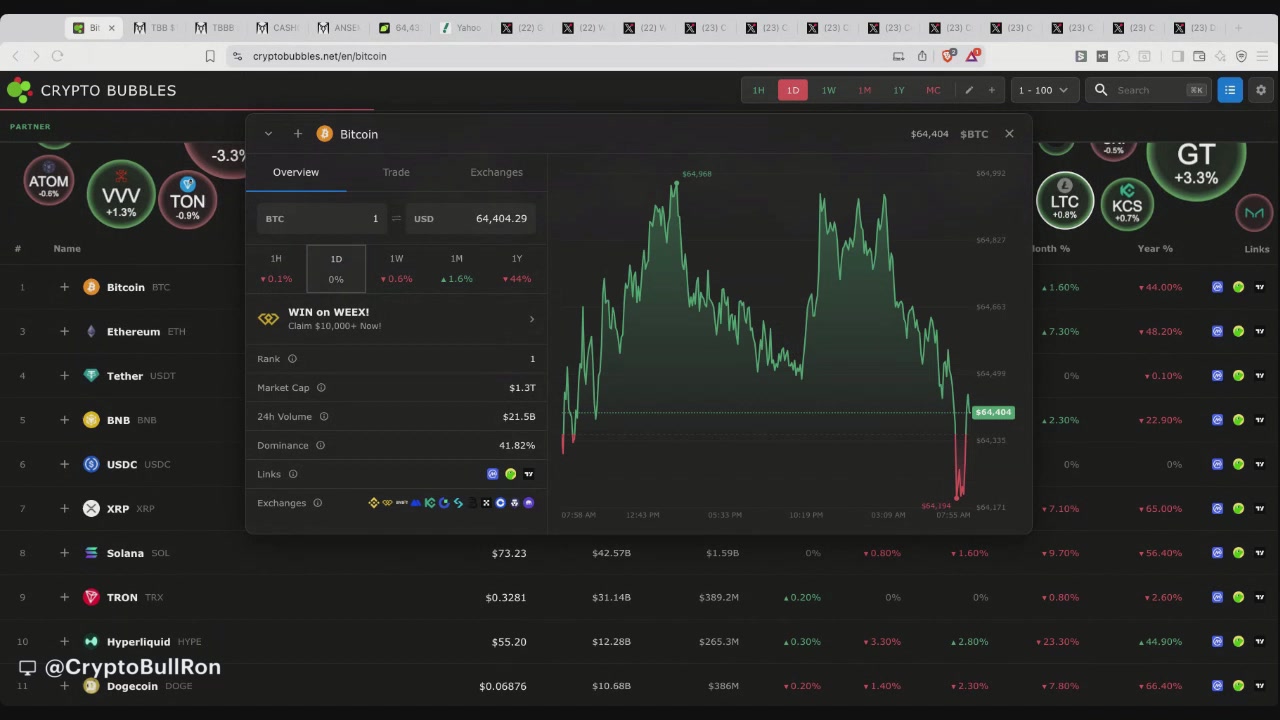This screenshot has width=1280, height=720.
Task: Select the 1H period in top bar
Action: tap(758, 90)
